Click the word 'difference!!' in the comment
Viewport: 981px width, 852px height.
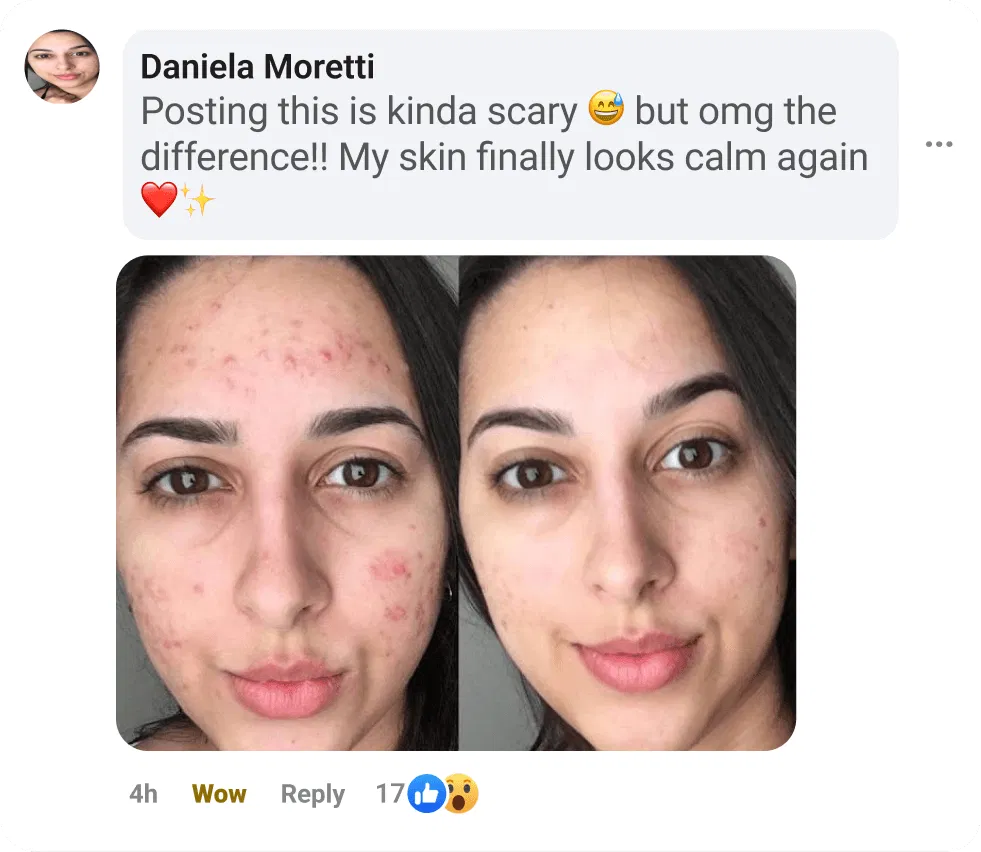coord(234,157)
